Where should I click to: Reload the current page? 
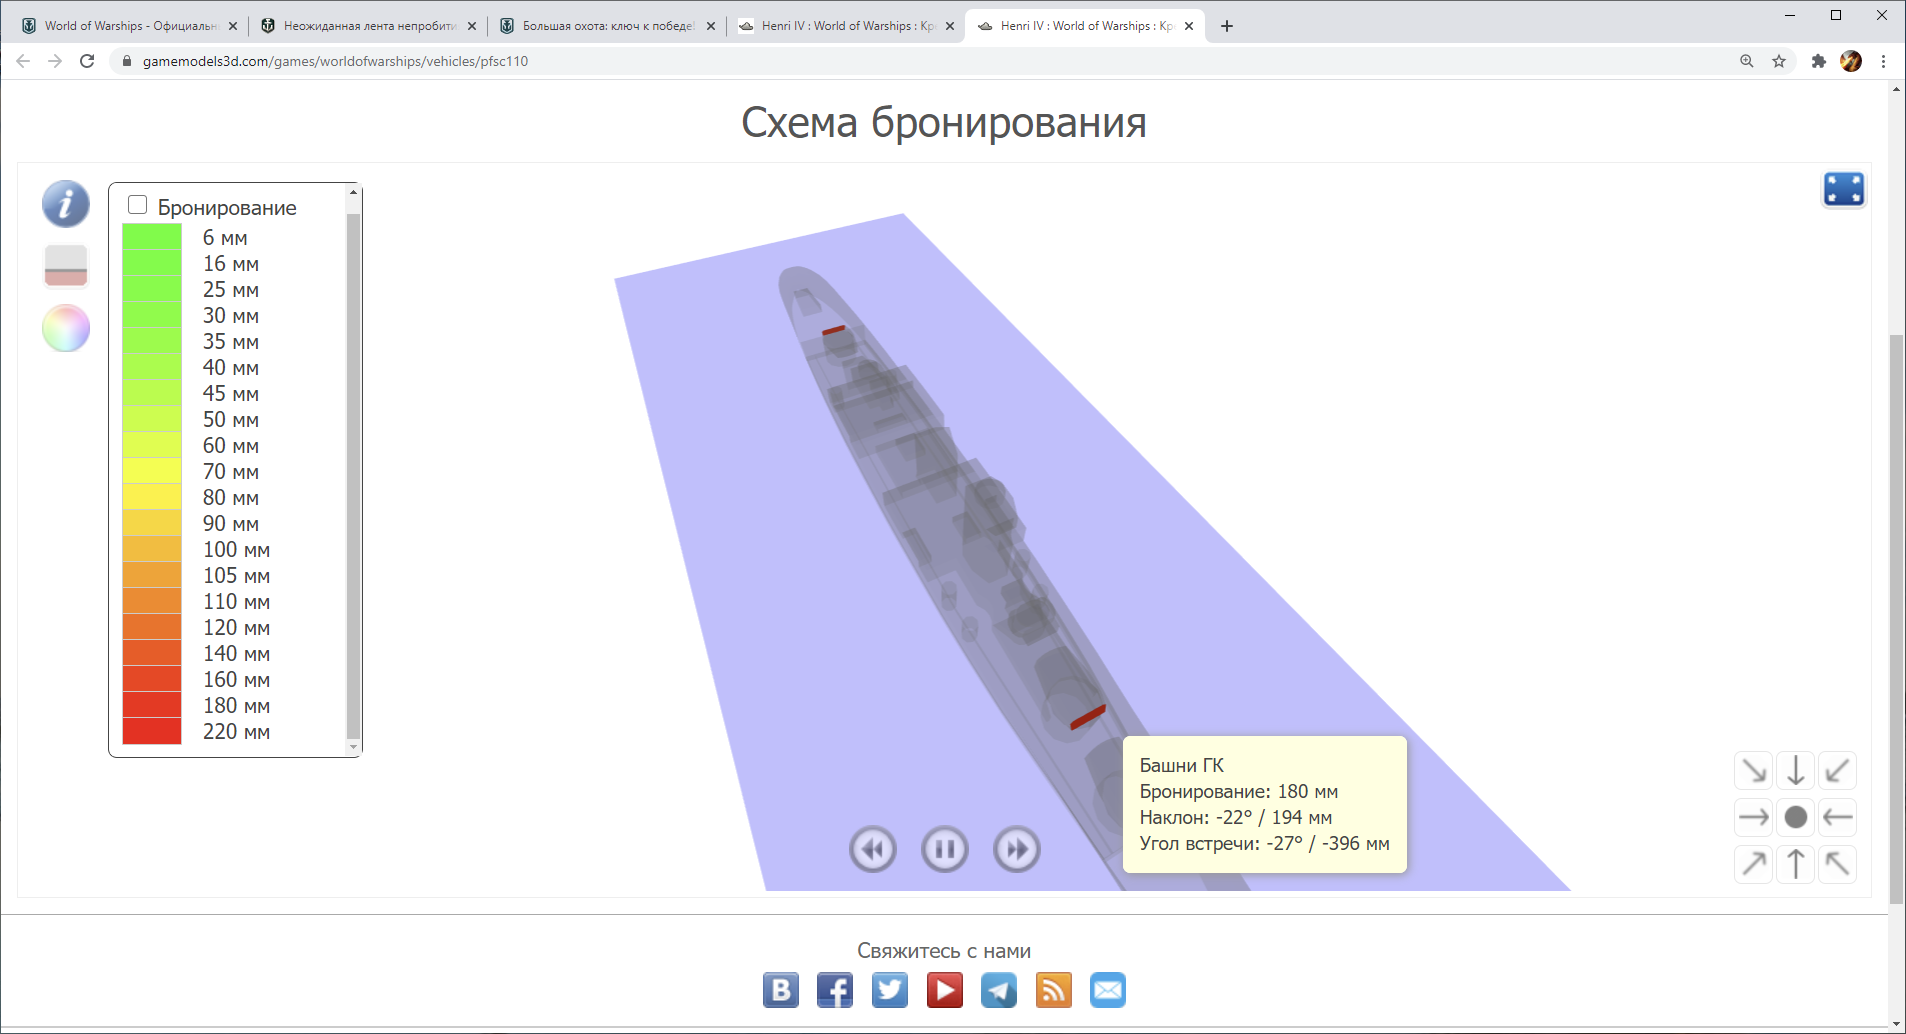coord(87,61)
